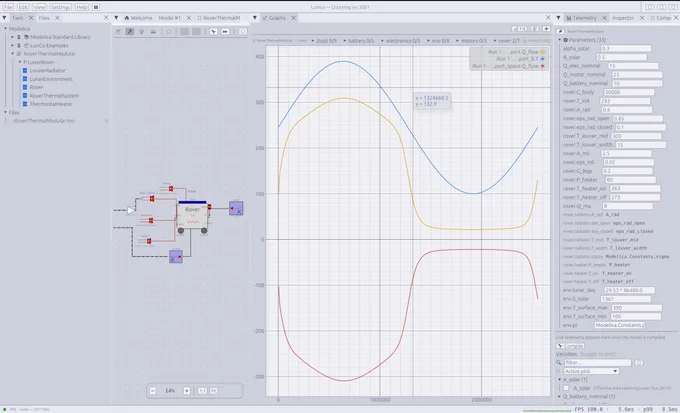Switch to the Inspector tab
The width and height of the screenshot is (680, 413).
click(x=623, y=18)
